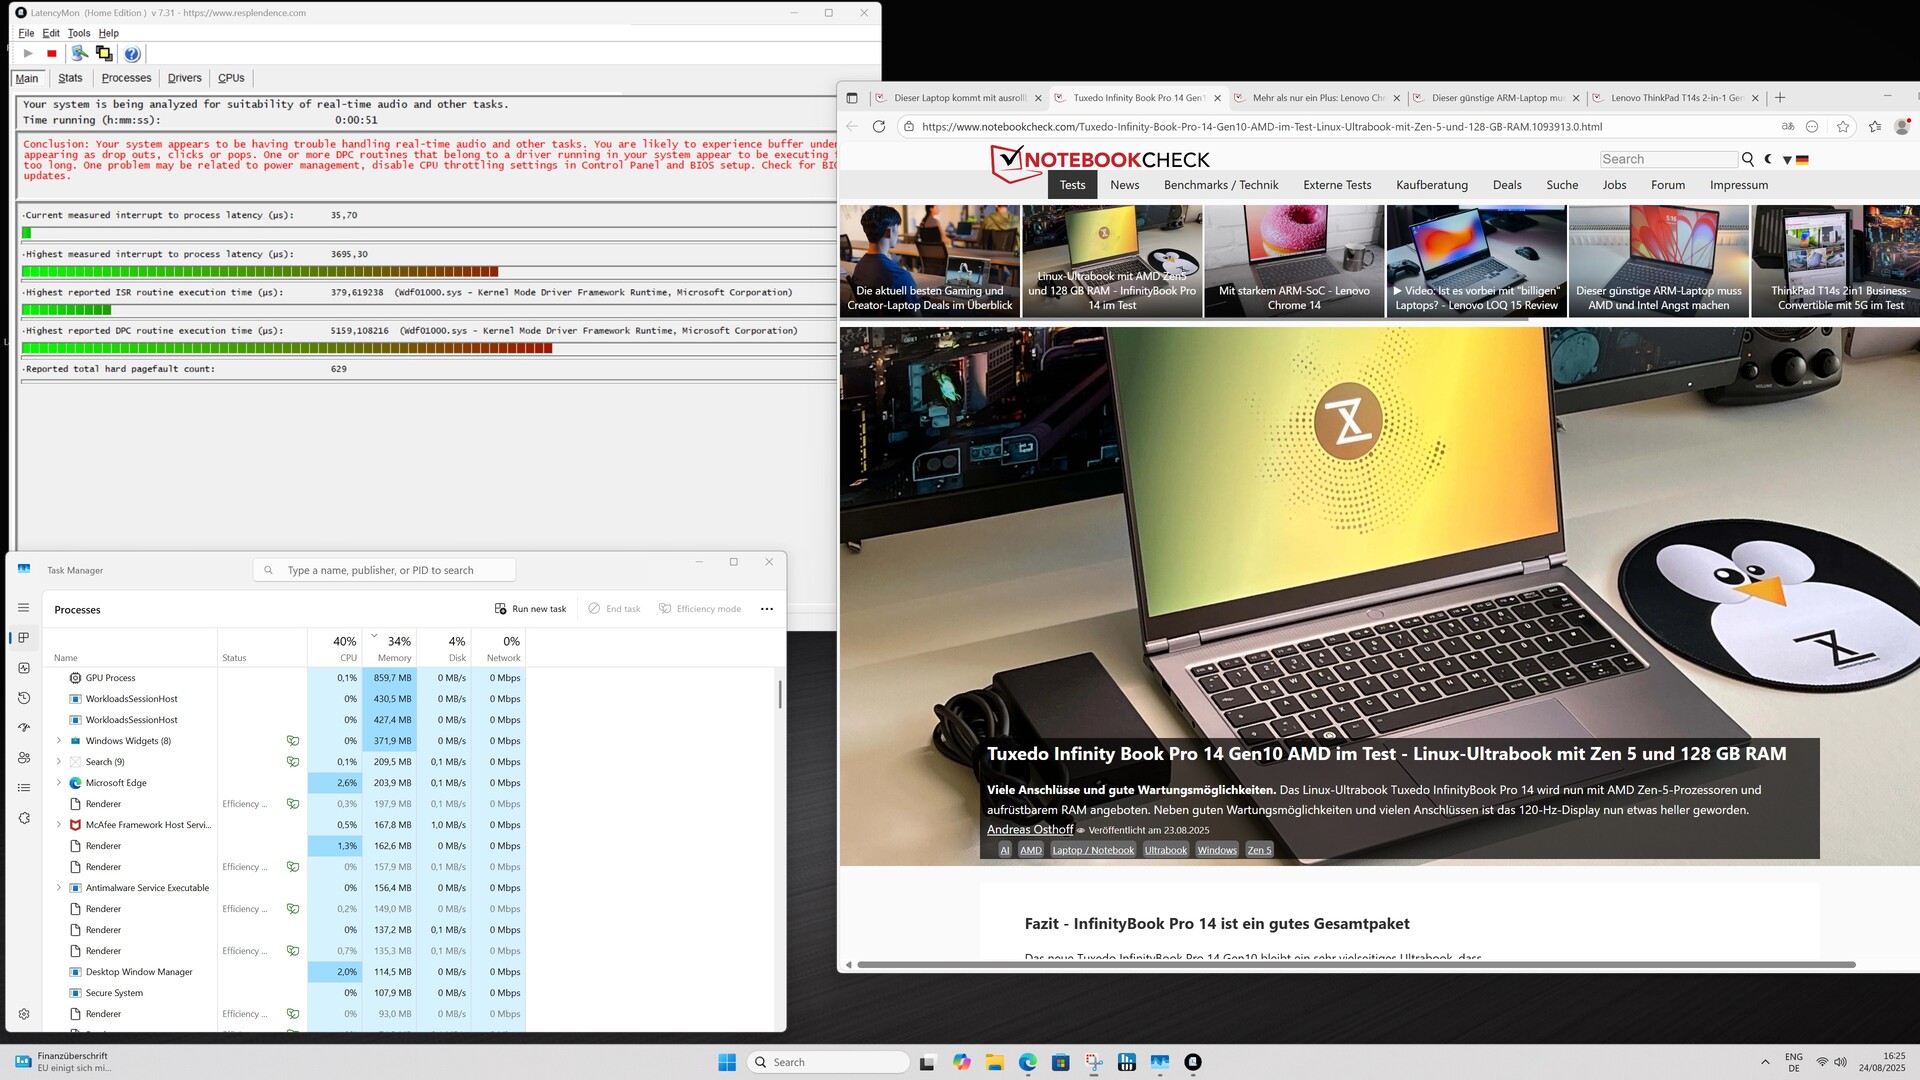Open Startup apps icon in Task Manager sidebar

(24, 728)
